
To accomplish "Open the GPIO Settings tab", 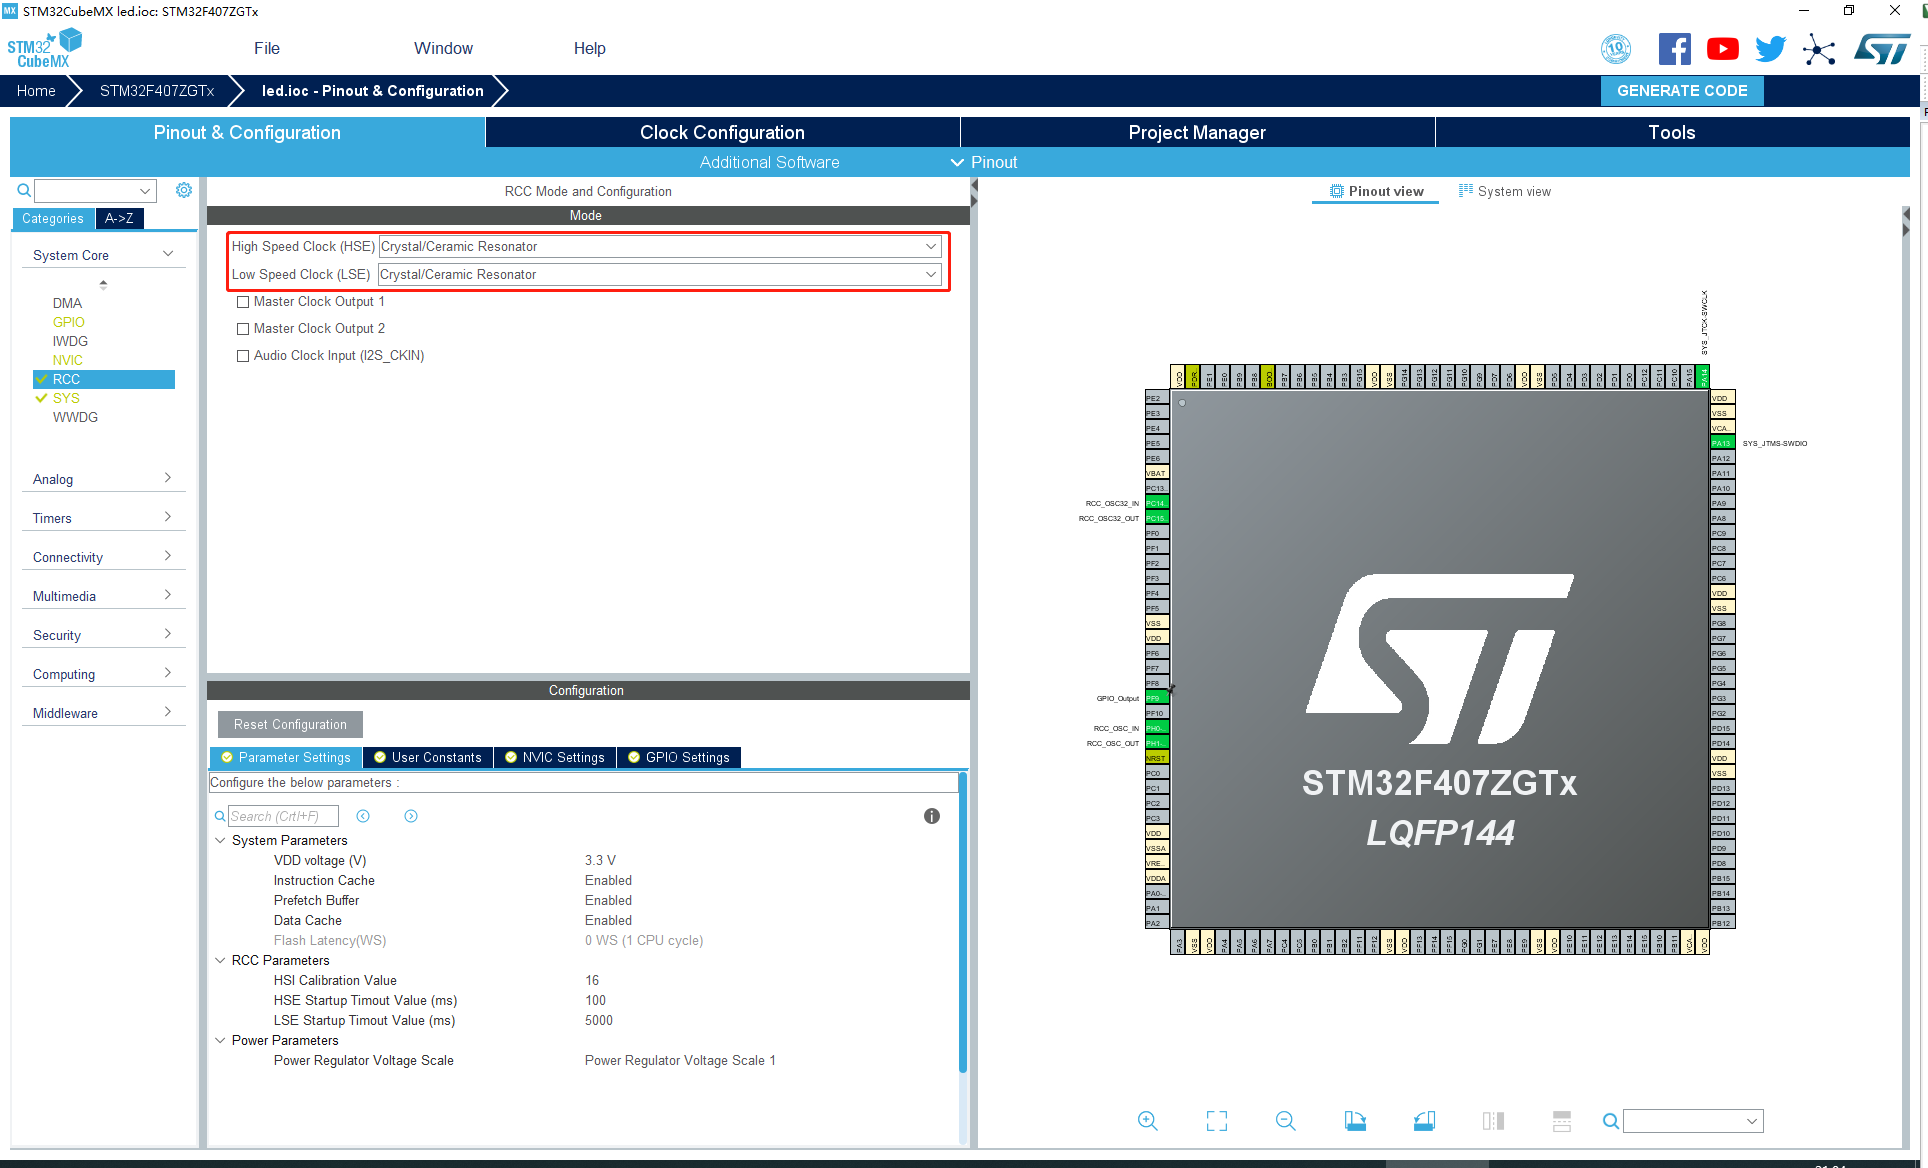I will 679,758.
